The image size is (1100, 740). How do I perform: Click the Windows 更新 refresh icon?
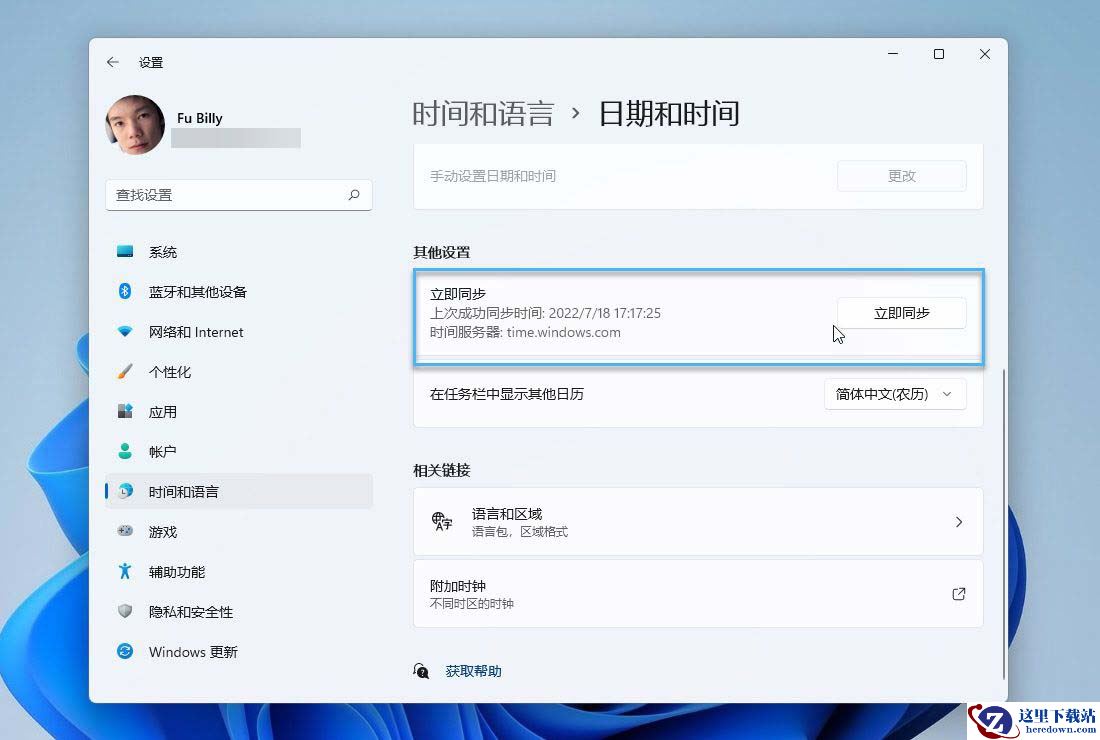(125, 651)
